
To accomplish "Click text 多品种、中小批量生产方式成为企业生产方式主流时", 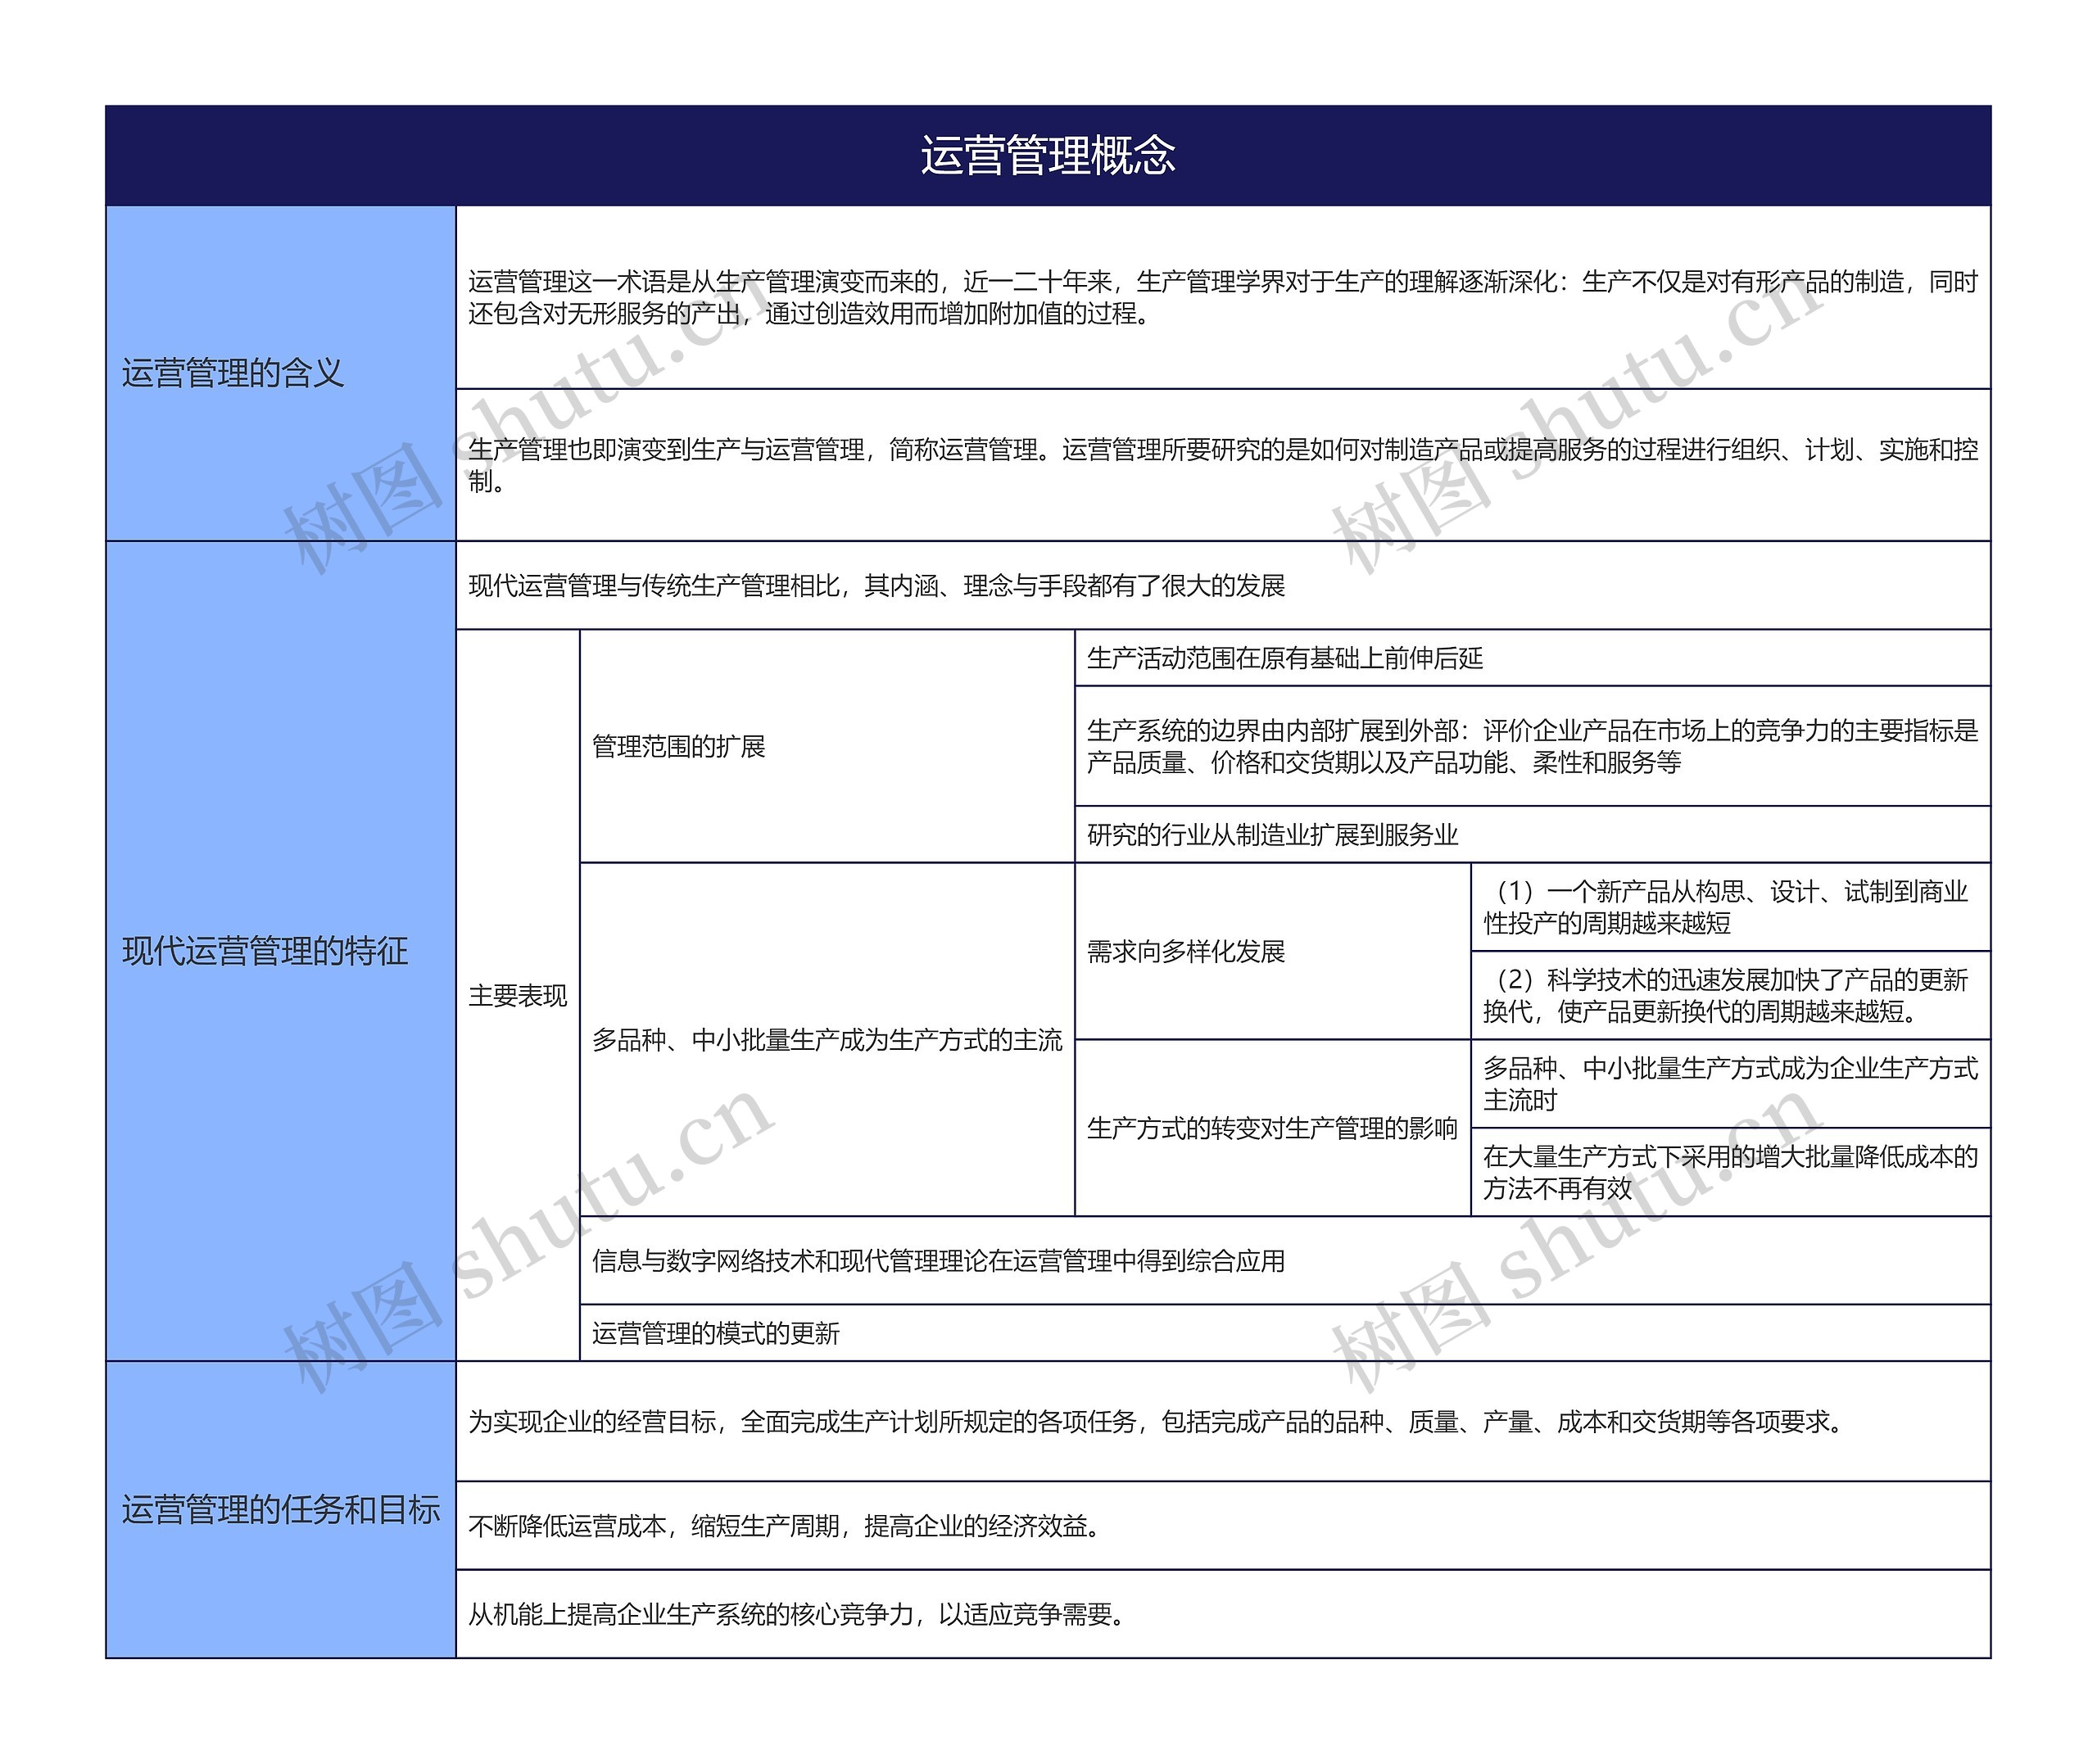I will pos(1730,1084).
